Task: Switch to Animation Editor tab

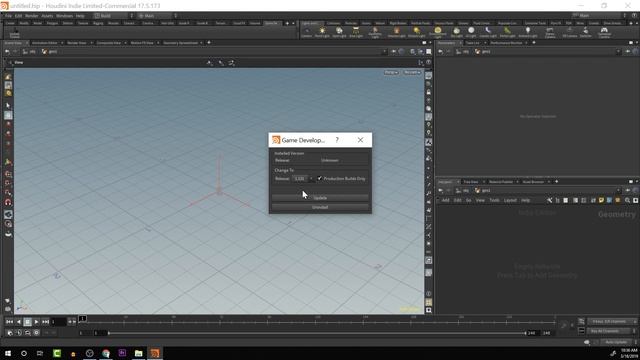Action: 44,43
